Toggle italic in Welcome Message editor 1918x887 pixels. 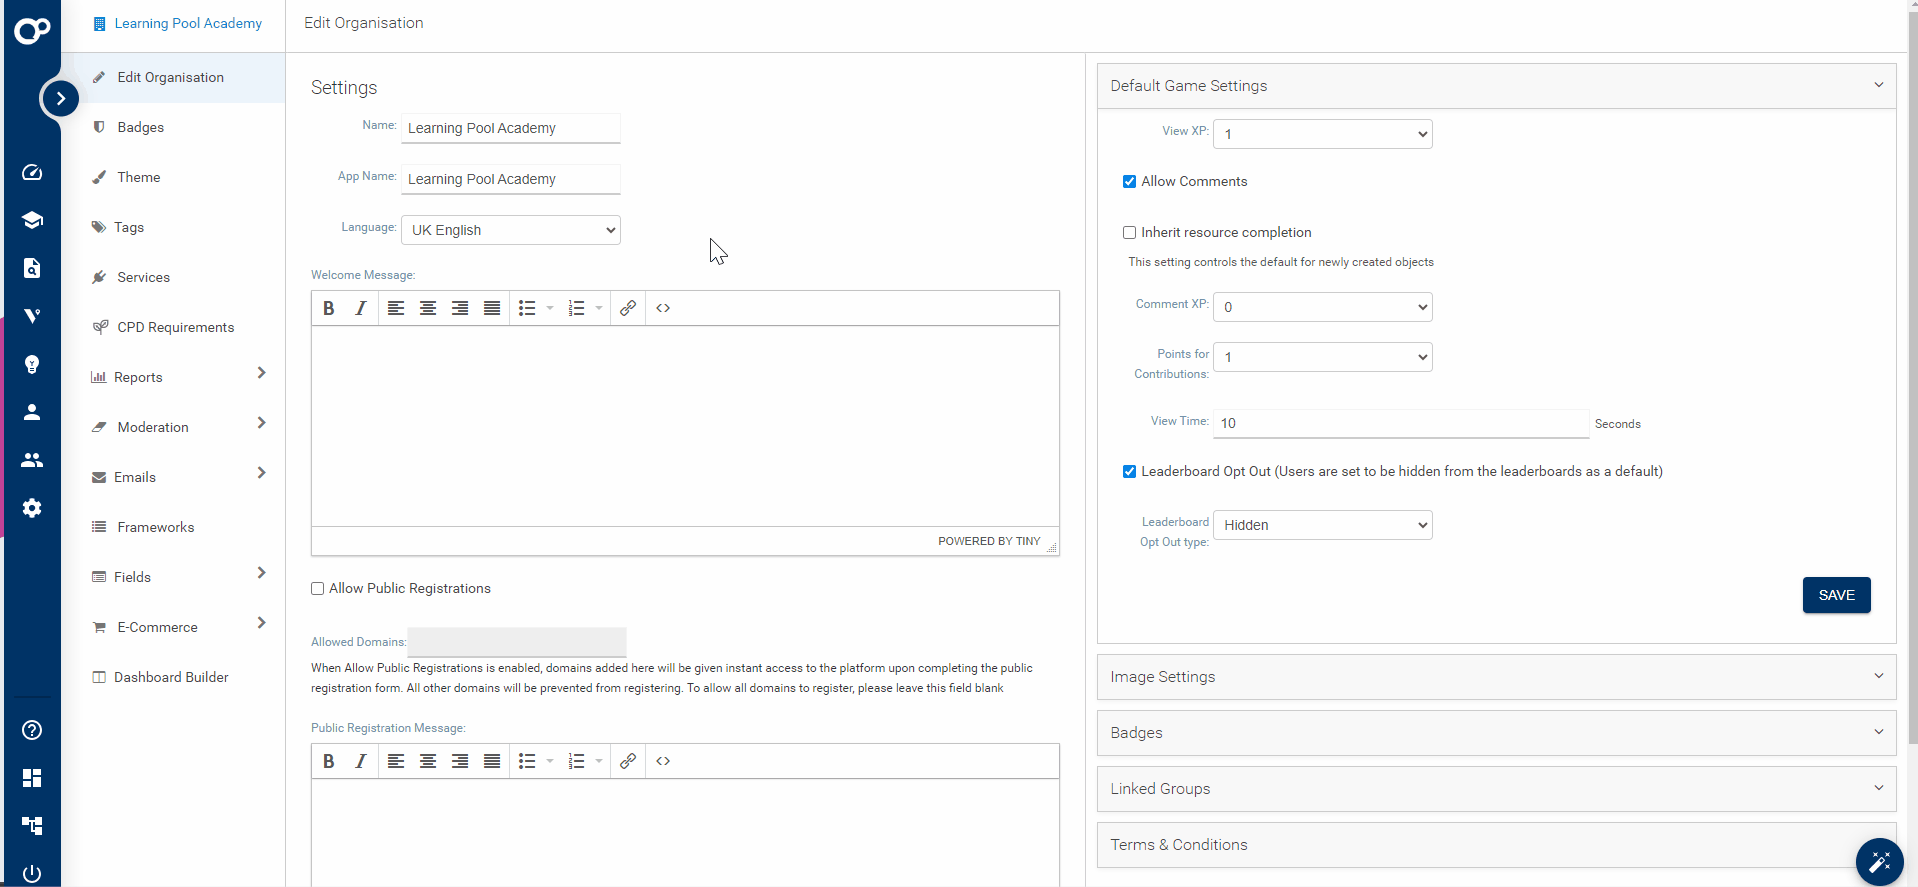point(361,308)
